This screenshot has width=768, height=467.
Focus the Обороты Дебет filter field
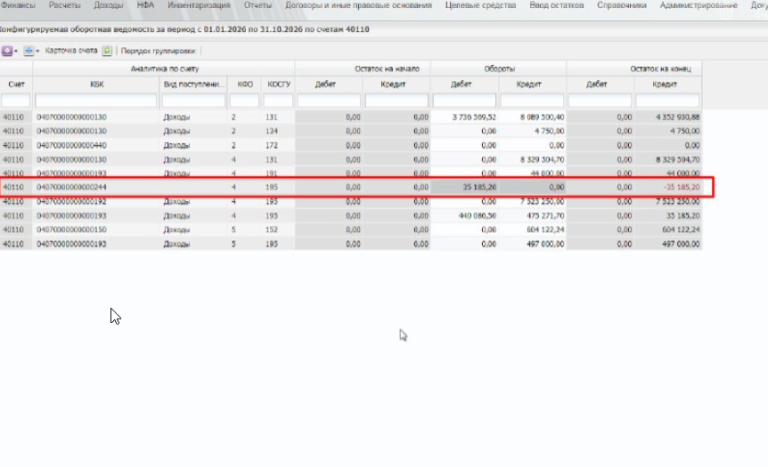(464, 101)
